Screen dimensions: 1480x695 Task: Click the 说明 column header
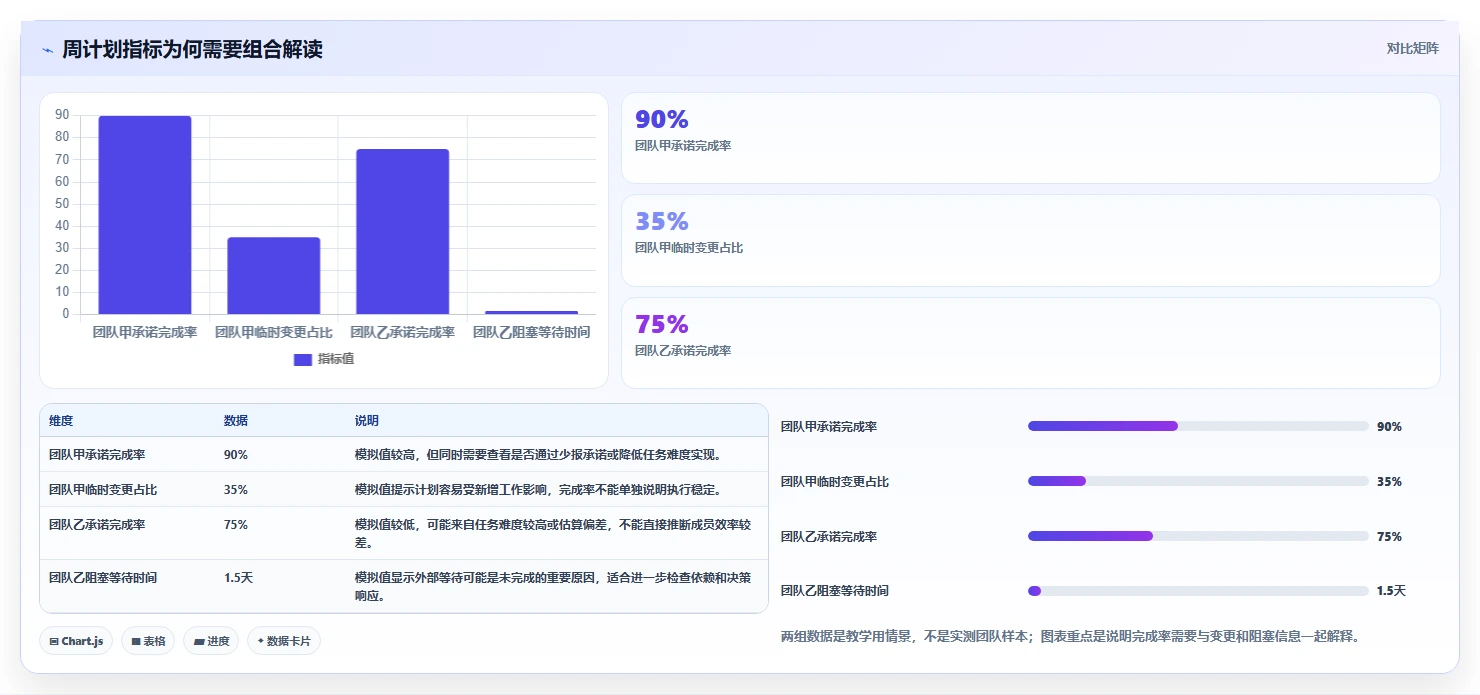point(367,421)
